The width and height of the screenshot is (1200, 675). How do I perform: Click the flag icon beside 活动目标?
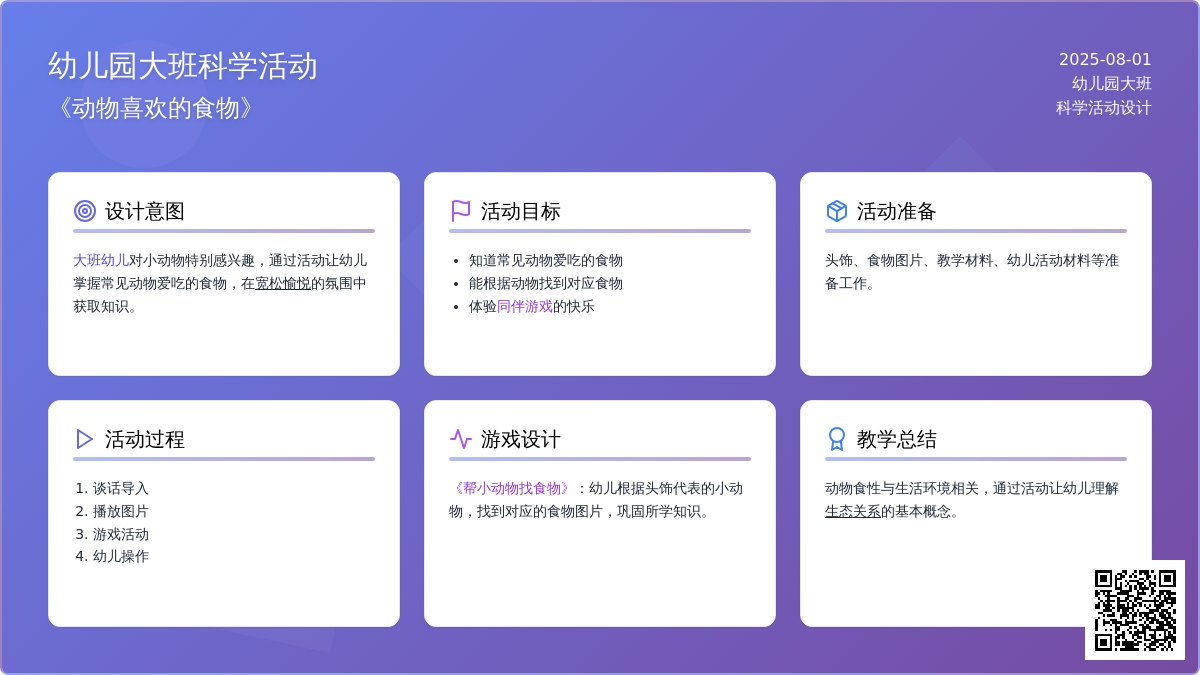(461, 211)
